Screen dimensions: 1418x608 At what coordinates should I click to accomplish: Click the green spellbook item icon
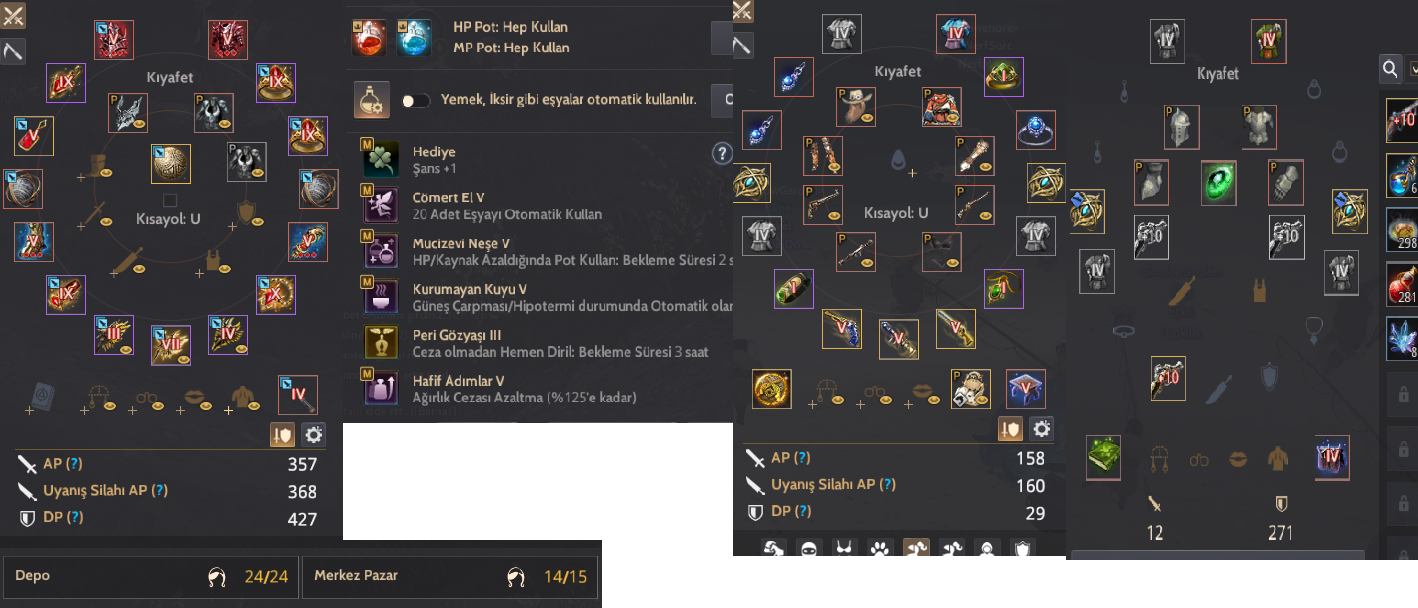tap(1104, 457)
